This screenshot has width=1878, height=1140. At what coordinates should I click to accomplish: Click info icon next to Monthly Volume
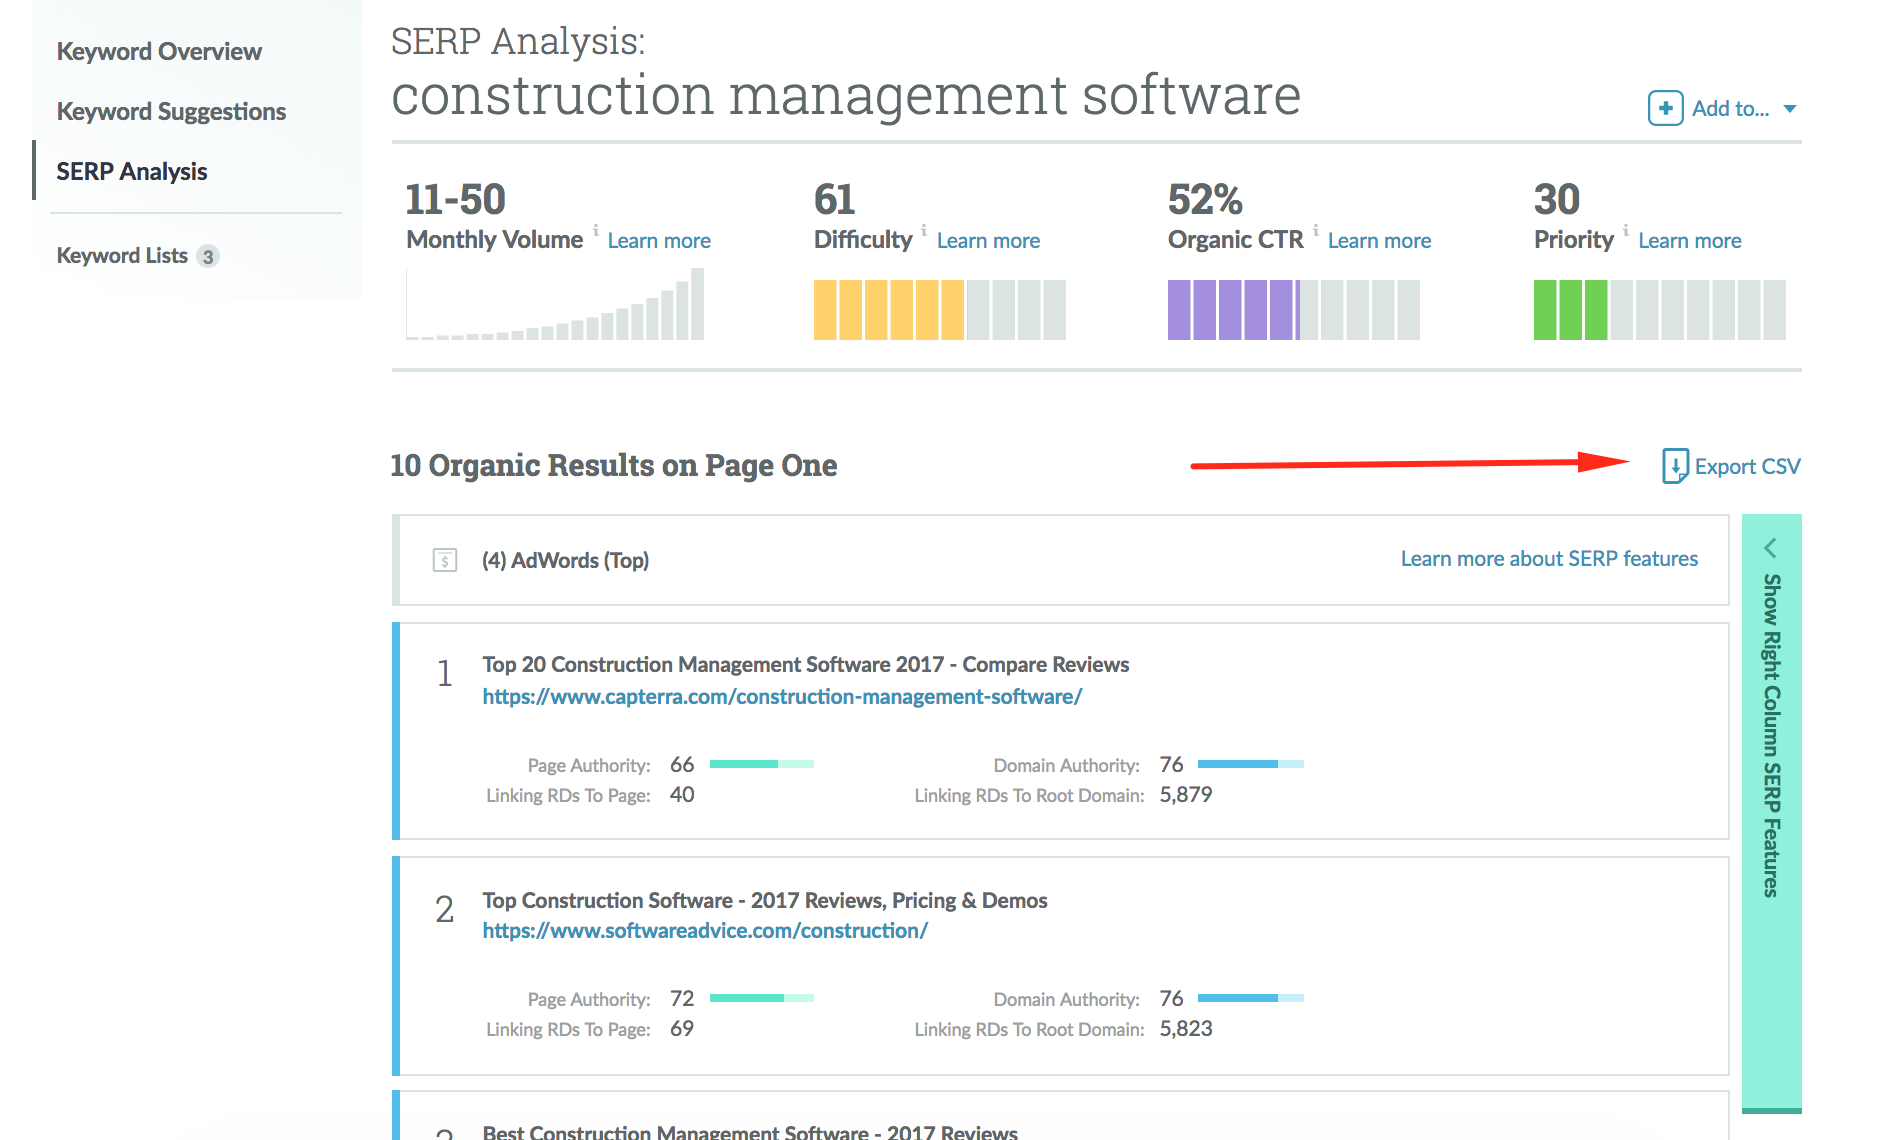596,231
